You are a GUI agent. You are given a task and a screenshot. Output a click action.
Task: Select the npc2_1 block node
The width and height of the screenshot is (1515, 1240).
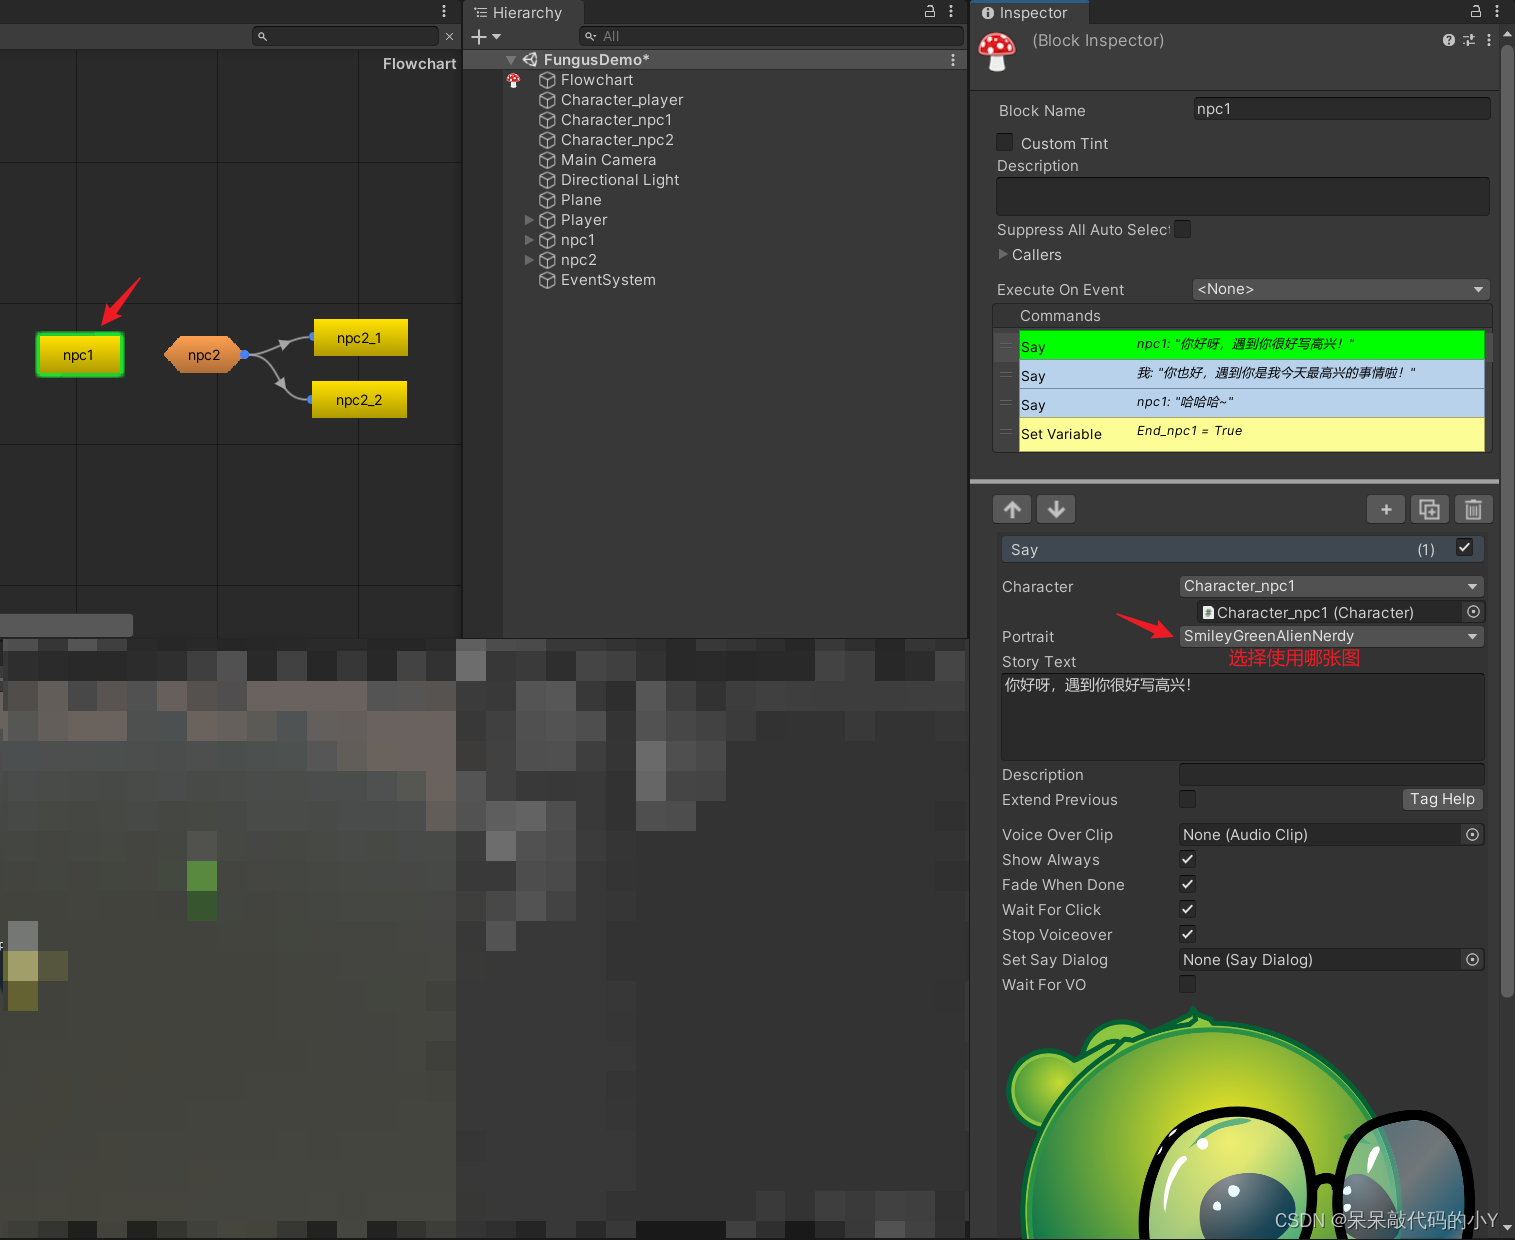[360, 338]
